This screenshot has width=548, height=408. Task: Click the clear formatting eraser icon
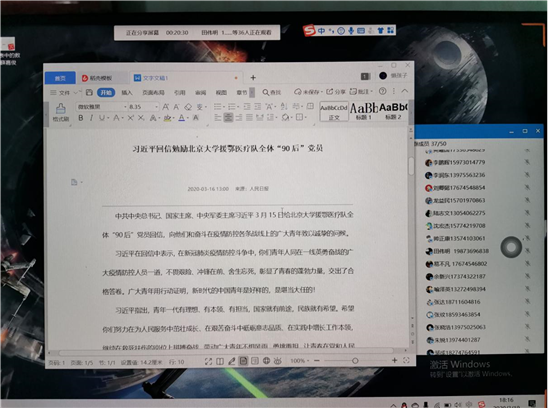(x=188, y=107)
